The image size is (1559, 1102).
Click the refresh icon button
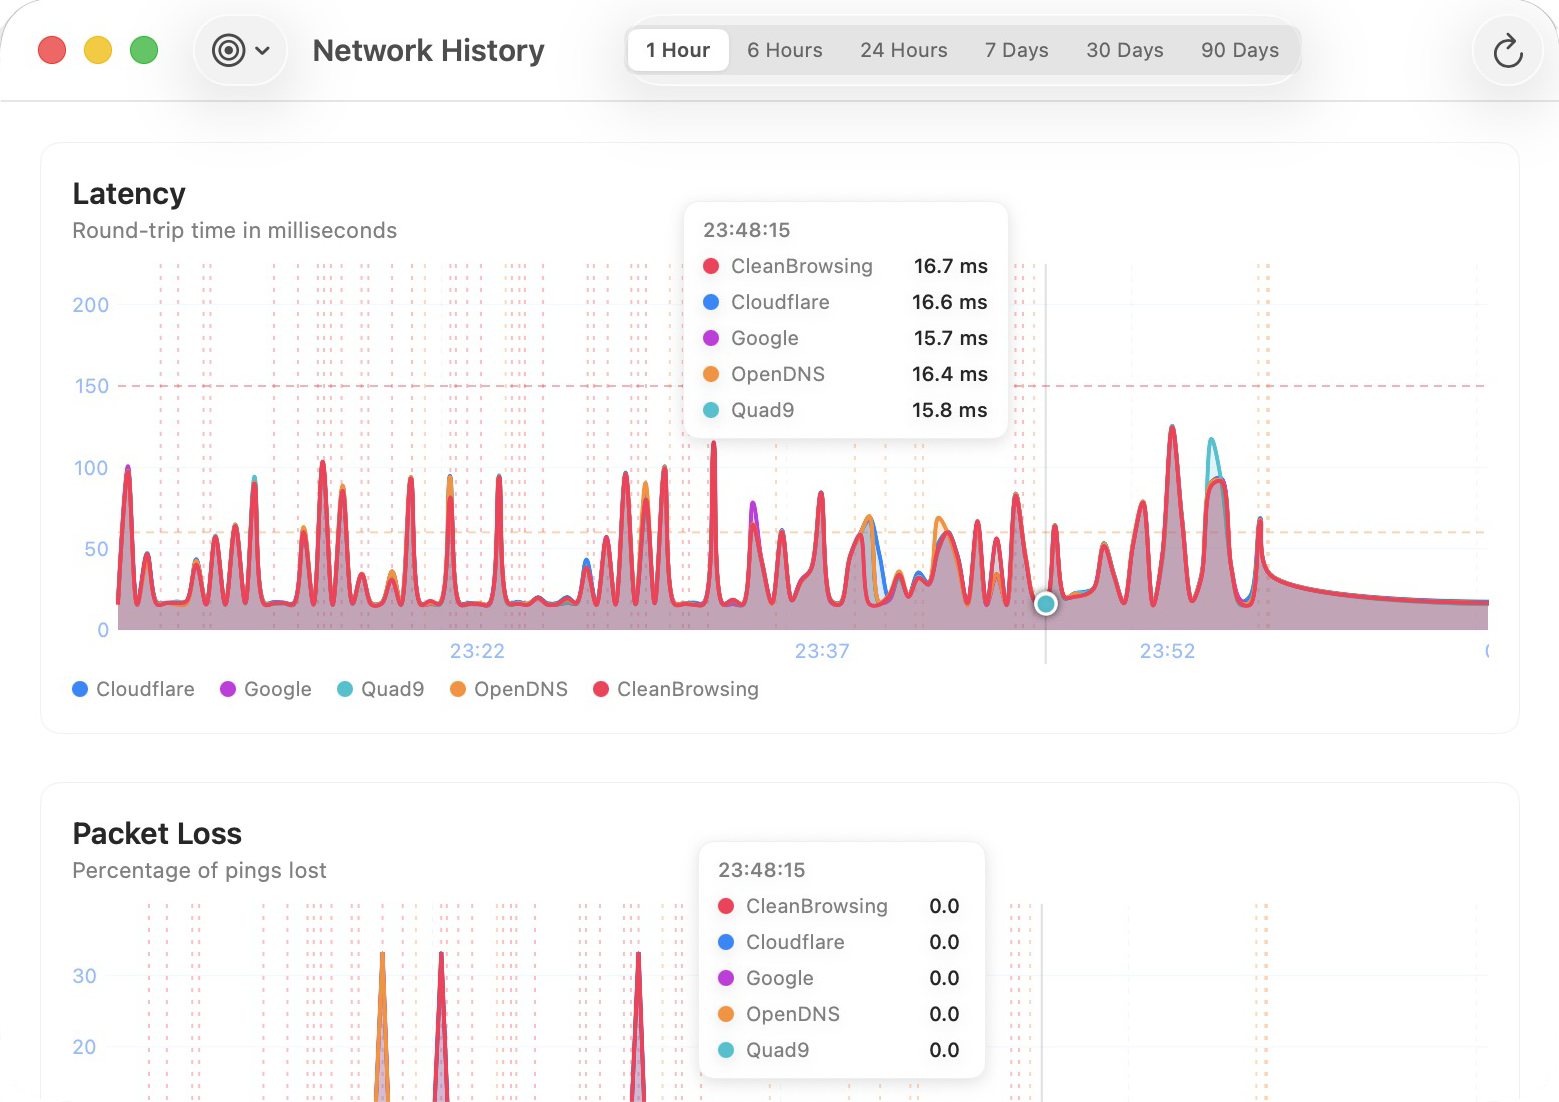click(x=1508, y=51)
